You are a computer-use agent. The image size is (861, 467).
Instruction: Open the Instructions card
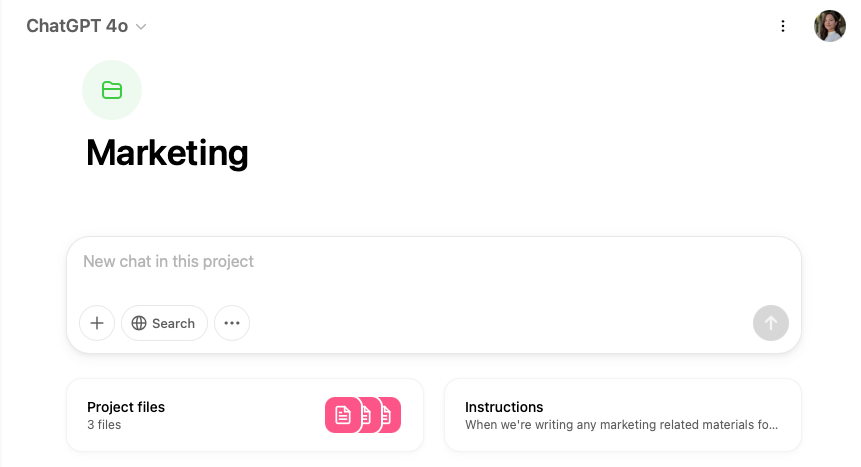pyautogui.click(x=623, y=415)
